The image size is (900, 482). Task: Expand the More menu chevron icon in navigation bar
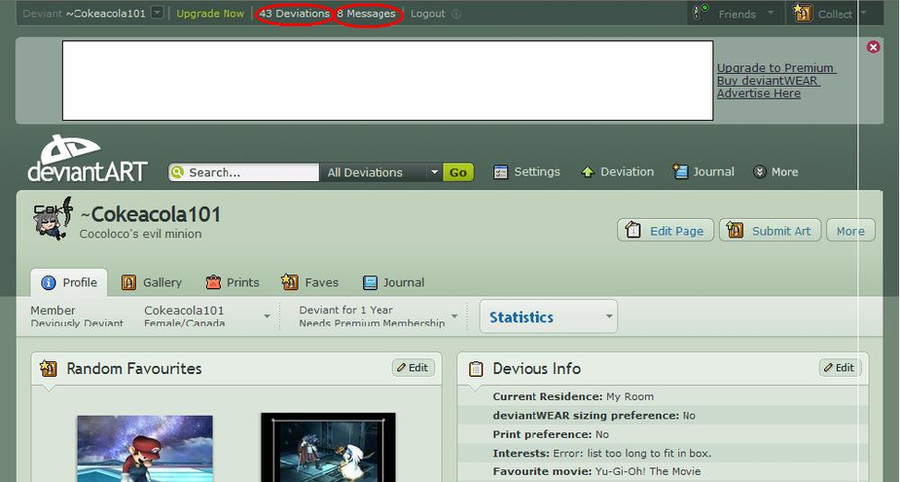759,172
